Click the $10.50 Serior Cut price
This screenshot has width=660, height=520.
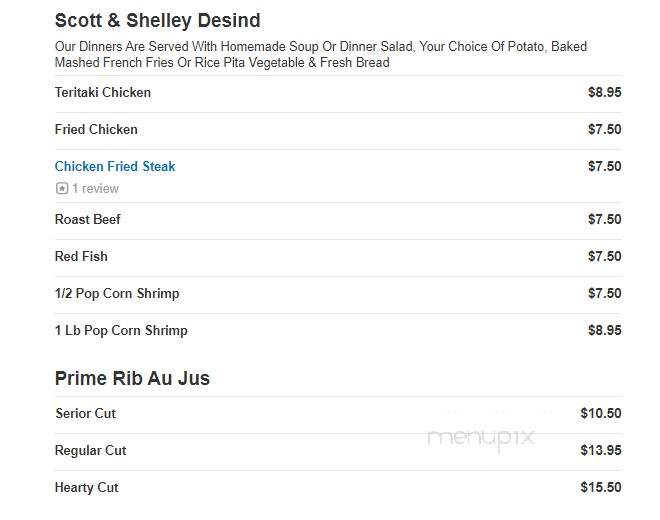[601, 413]
